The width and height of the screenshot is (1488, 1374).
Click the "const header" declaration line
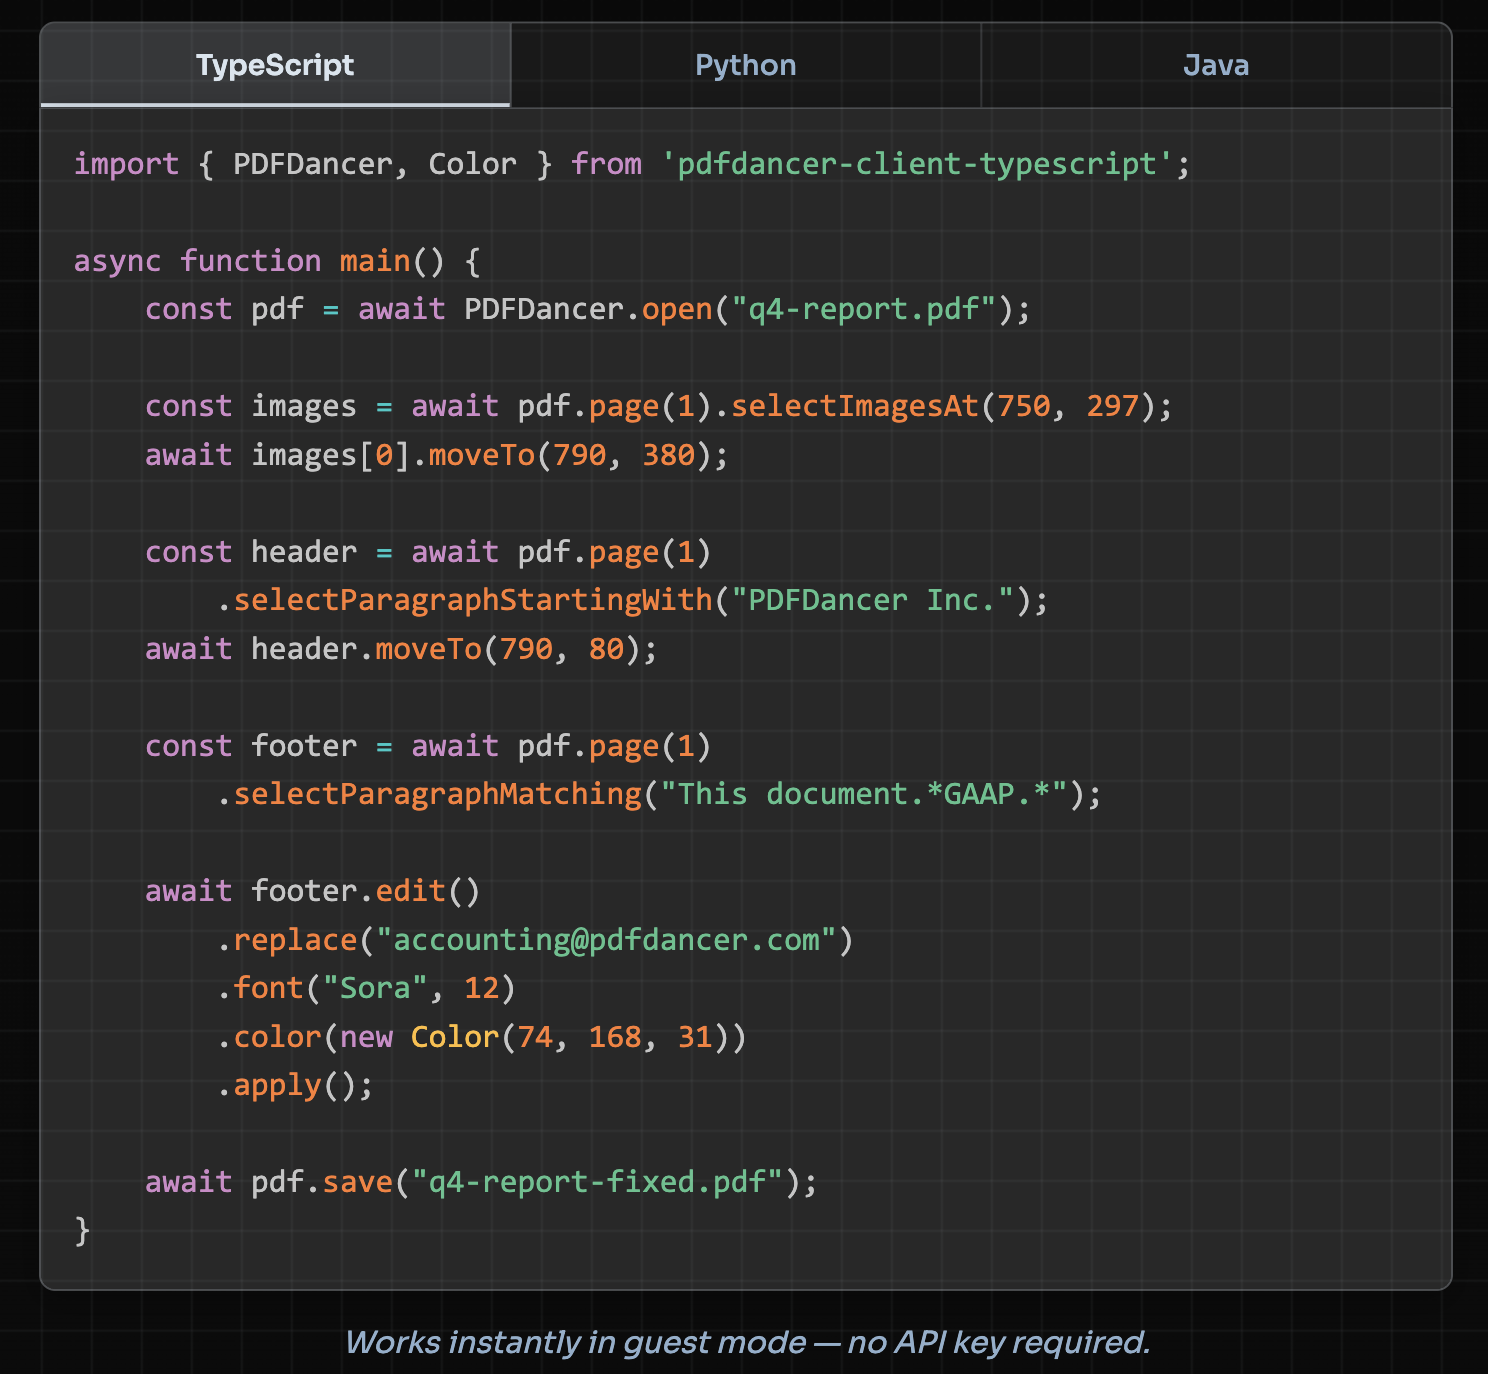point(428,552)
